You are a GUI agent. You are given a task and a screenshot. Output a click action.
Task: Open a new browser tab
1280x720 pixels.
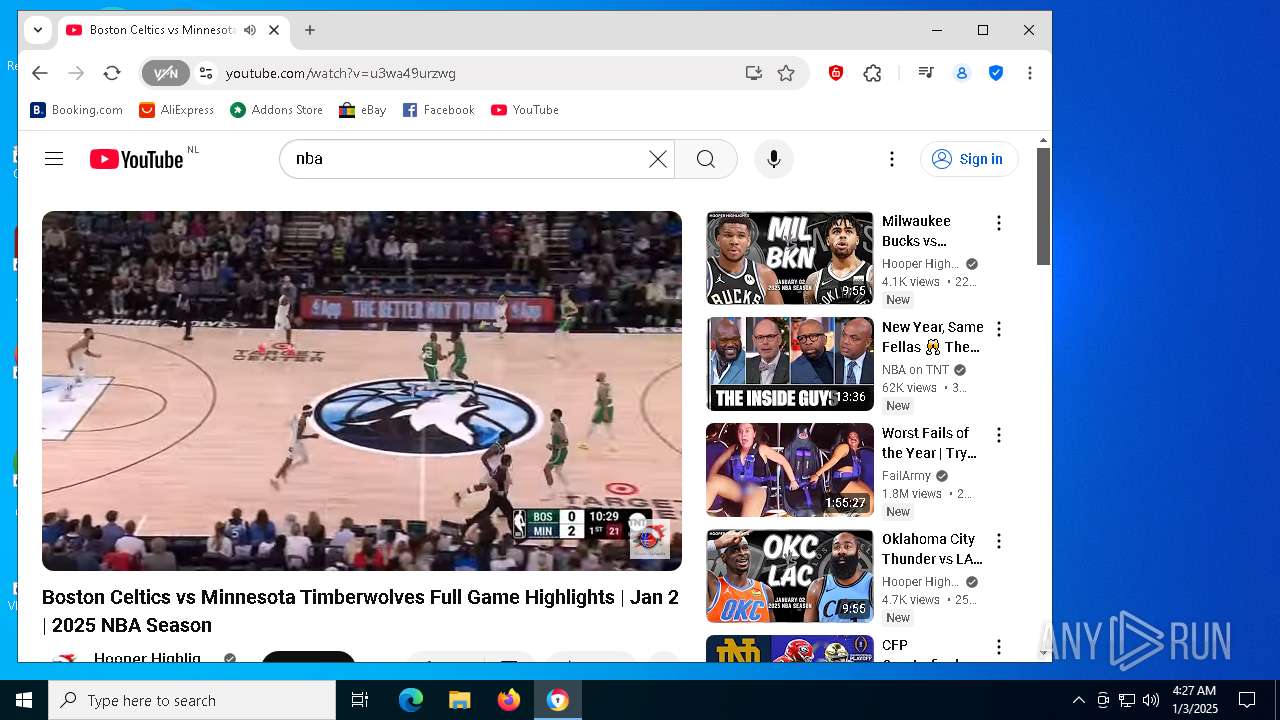(x=310, y=30)
